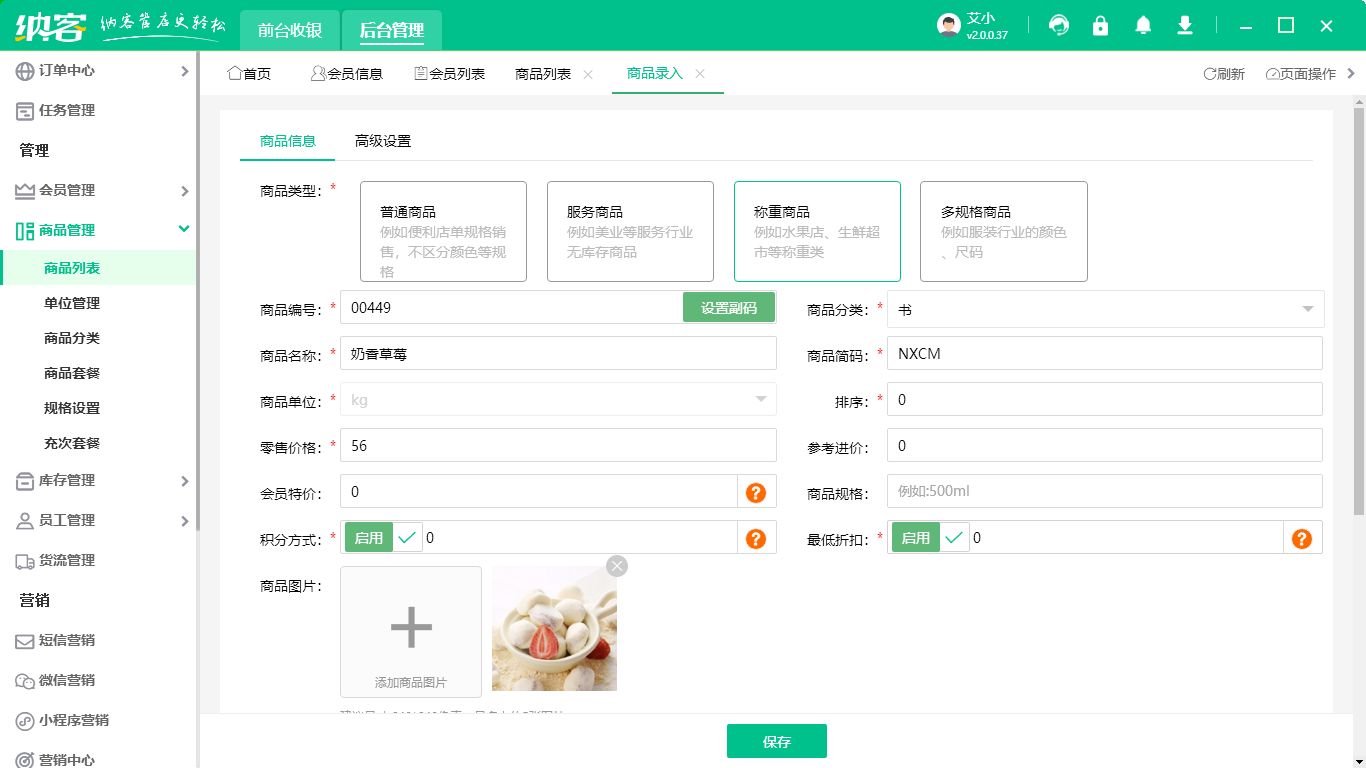The width and height of the screenshot is (1366, 768).
Task: Click the 设置副码 button
Action: (729, 307)
